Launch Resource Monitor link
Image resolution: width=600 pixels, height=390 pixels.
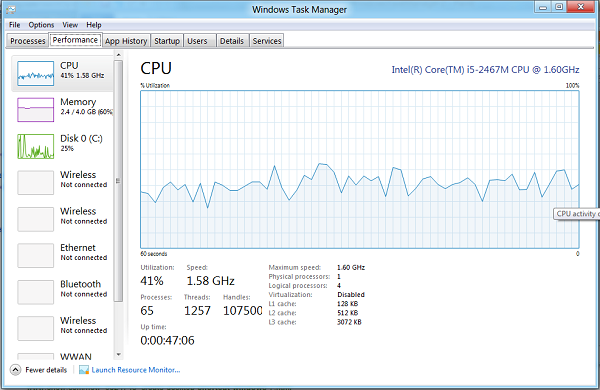tap(136, 370)
